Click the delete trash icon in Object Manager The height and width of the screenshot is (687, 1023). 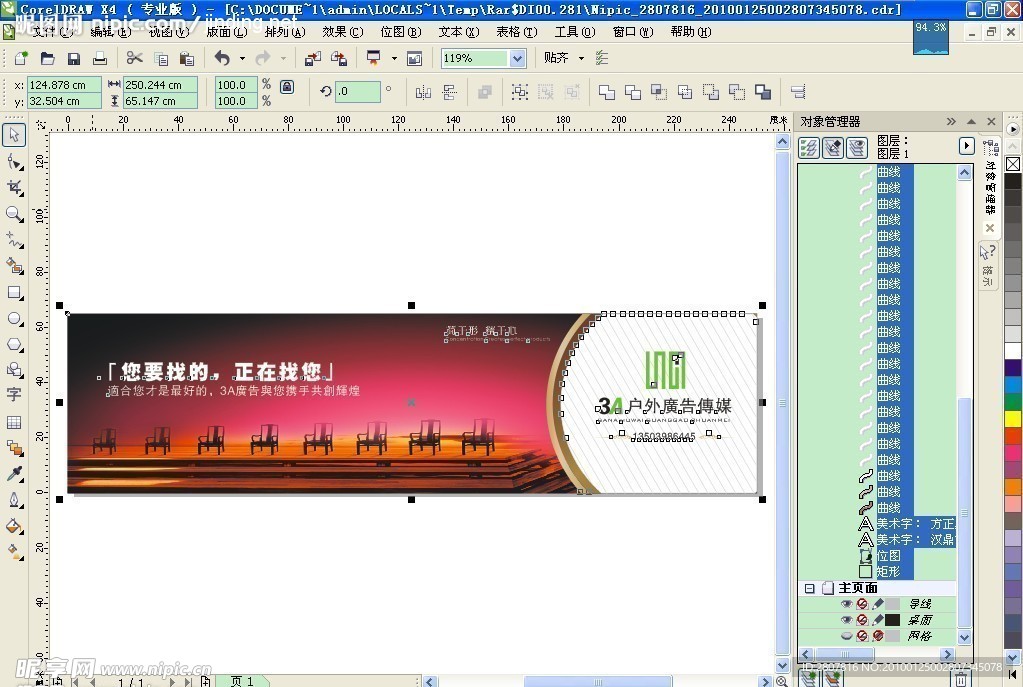coord(960,679)
